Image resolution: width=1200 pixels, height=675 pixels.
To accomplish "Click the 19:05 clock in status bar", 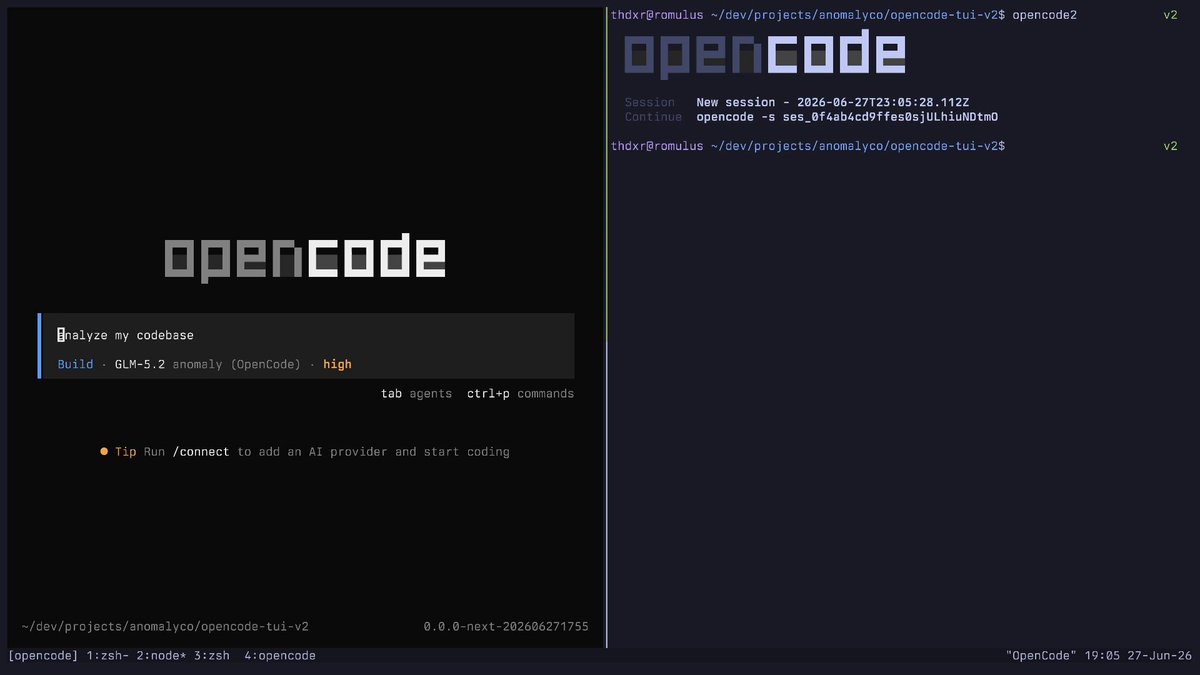I will (1101, 656).
